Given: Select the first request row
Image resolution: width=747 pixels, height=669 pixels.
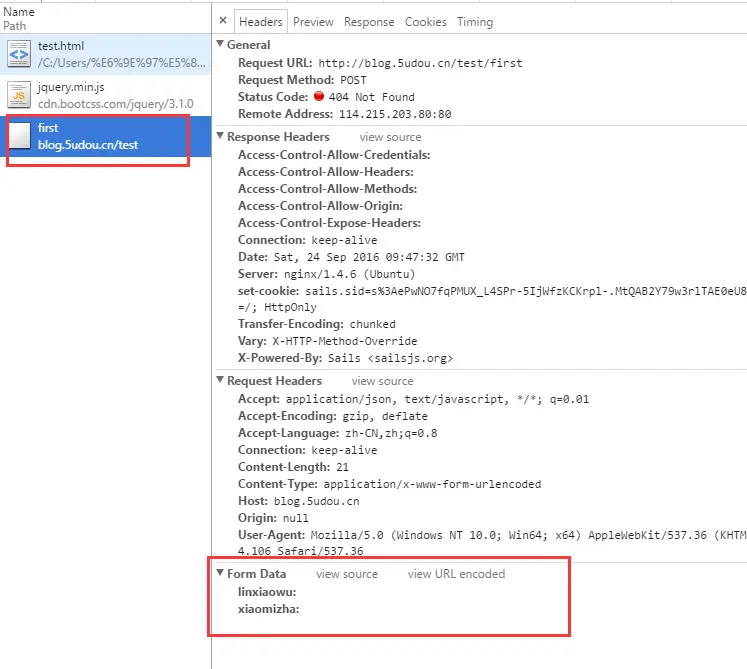Looking at the screenshot, I should coord(105,136).
